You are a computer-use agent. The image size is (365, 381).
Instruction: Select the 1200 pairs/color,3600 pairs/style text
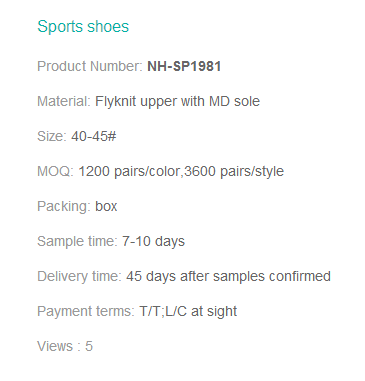coord(181,172)
